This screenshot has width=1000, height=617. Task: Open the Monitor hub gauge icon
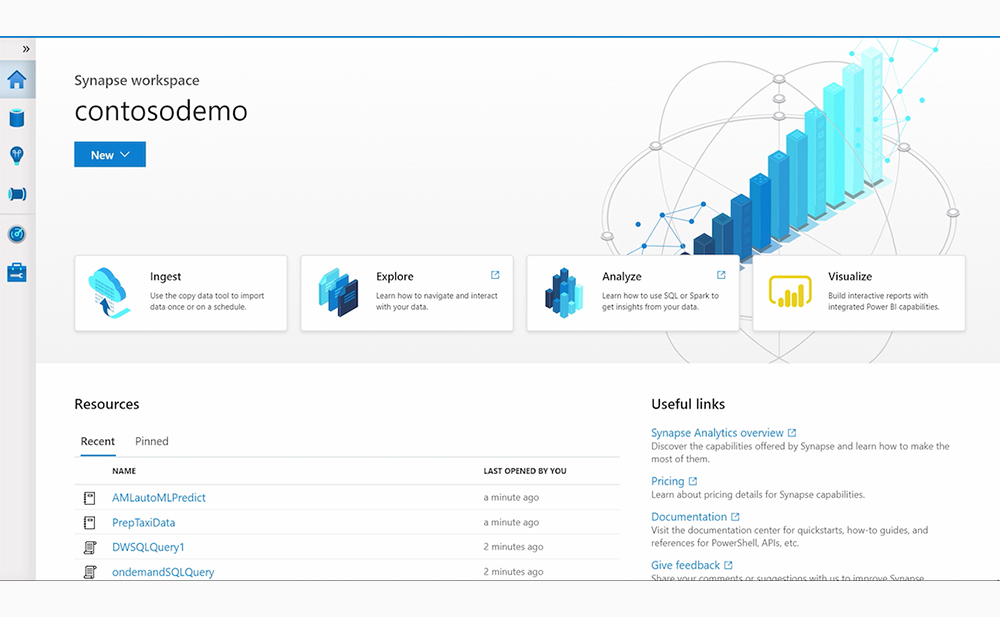pyautogui.click(x=16, y=234)
